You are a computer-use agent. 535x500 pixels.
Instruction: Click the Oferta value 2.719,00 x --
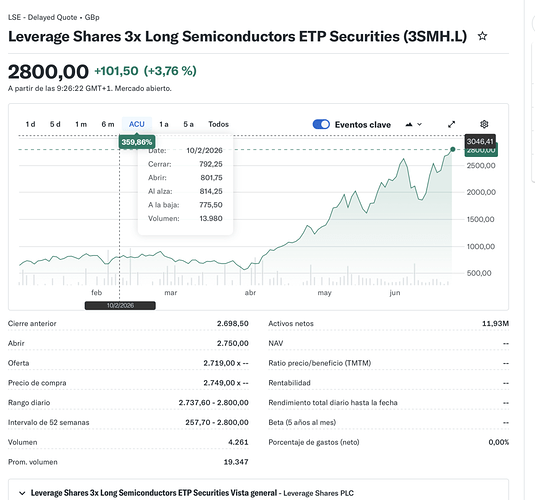tap(226, 363)
